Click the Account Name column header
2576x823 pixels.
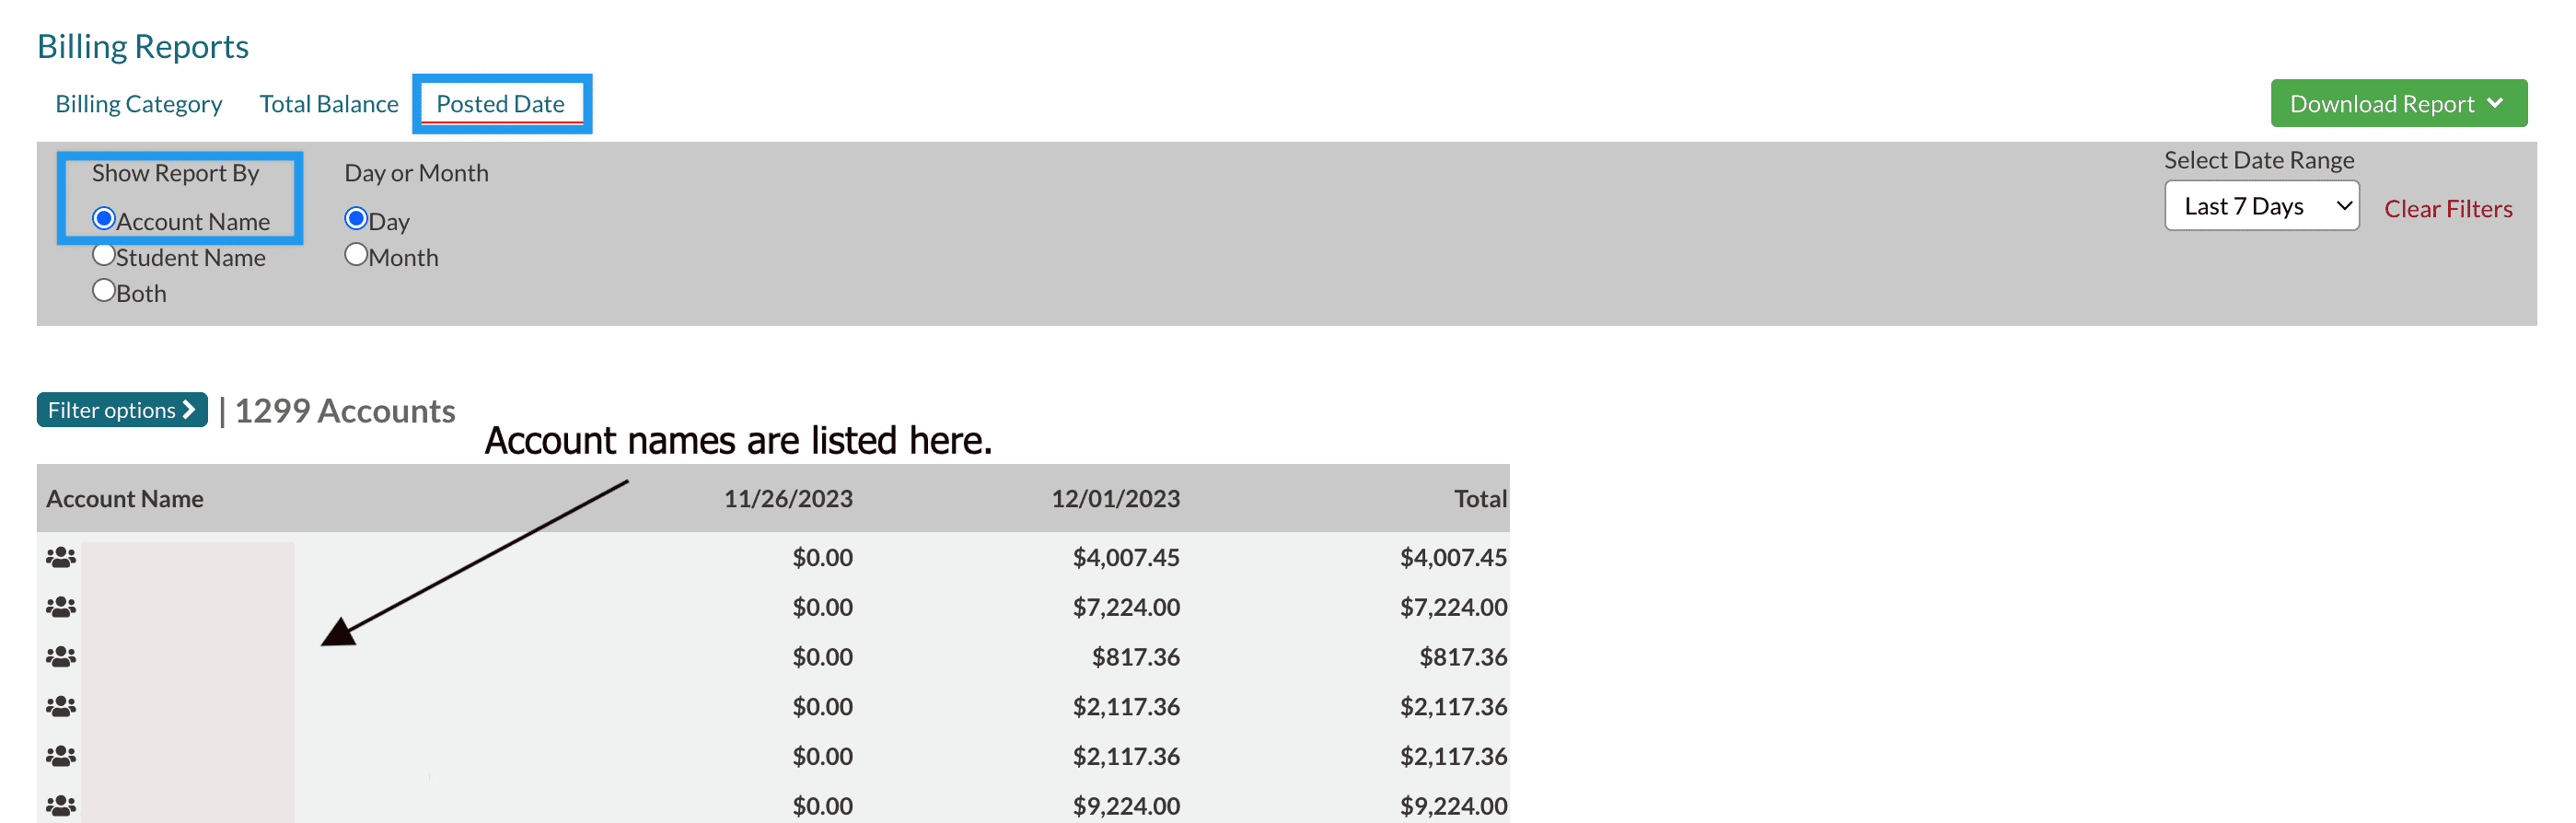(125, 499)
